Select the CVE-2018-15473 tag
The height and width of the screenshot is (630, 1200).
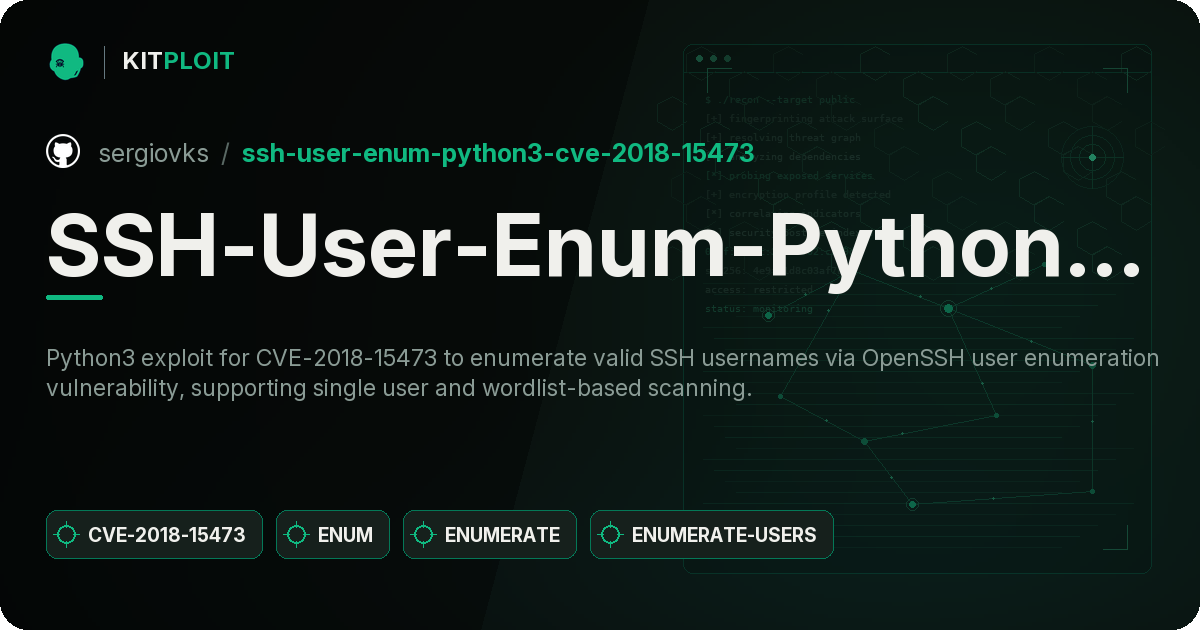click(x=154, y=535)
